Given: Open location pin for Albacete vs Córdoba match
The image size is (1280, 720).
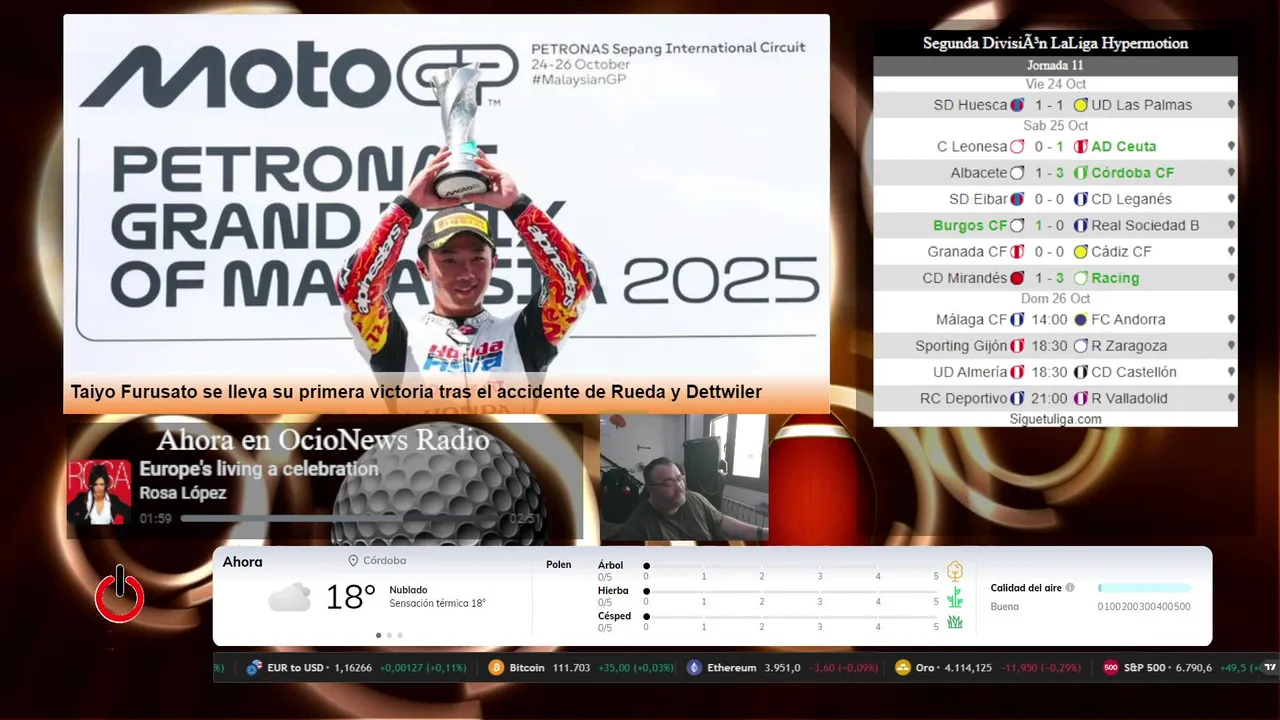Looking at the screenshot, I should tap(1231, 173).
